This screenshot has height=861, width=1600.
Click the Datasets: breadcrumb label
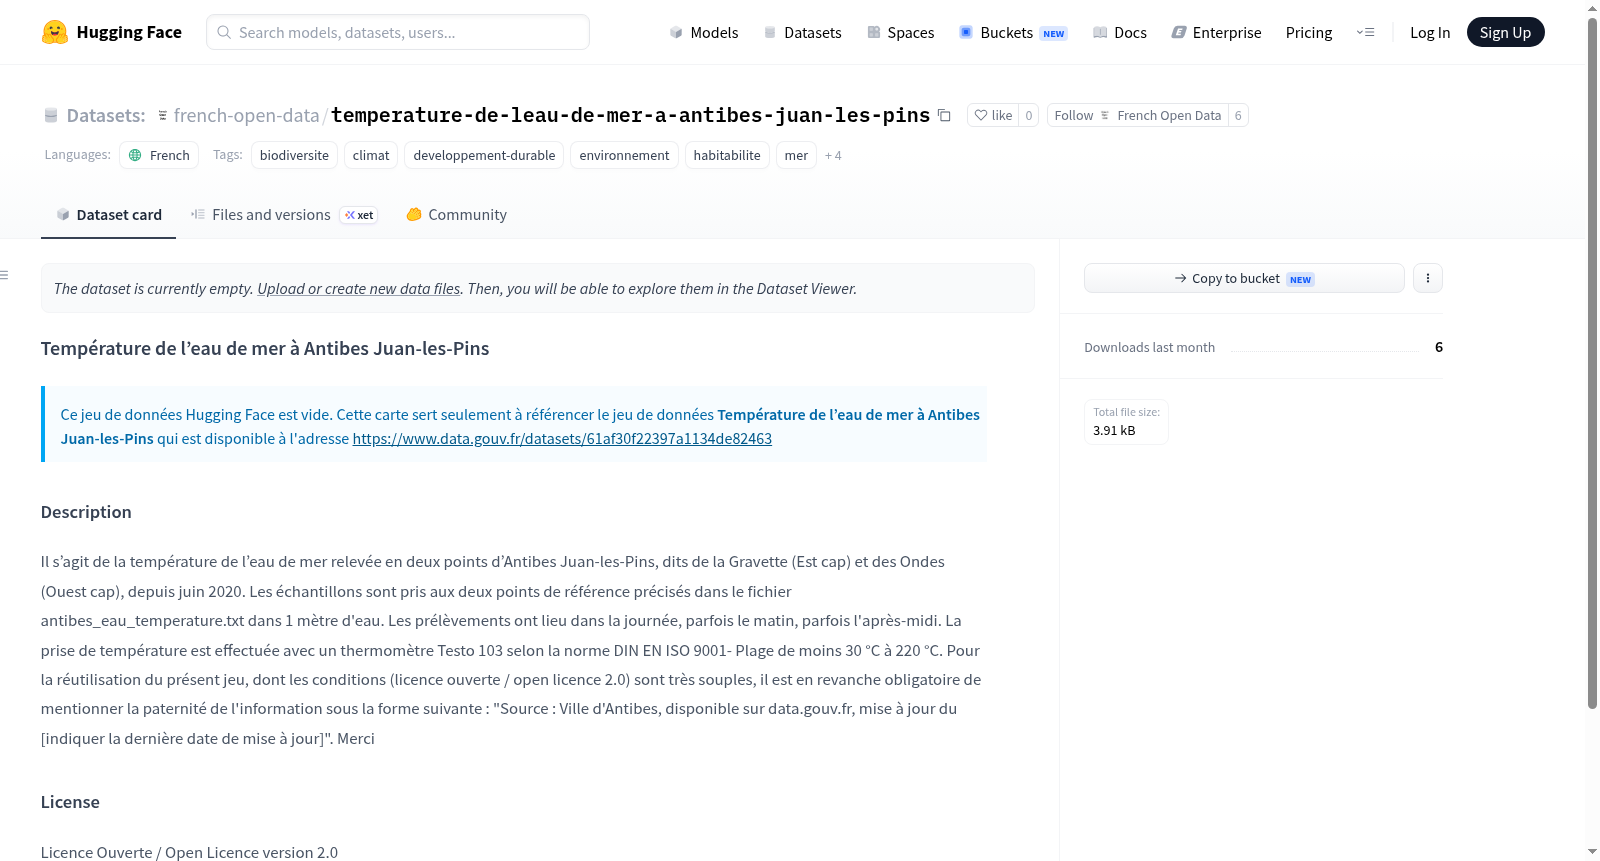(x=106, y=115)
